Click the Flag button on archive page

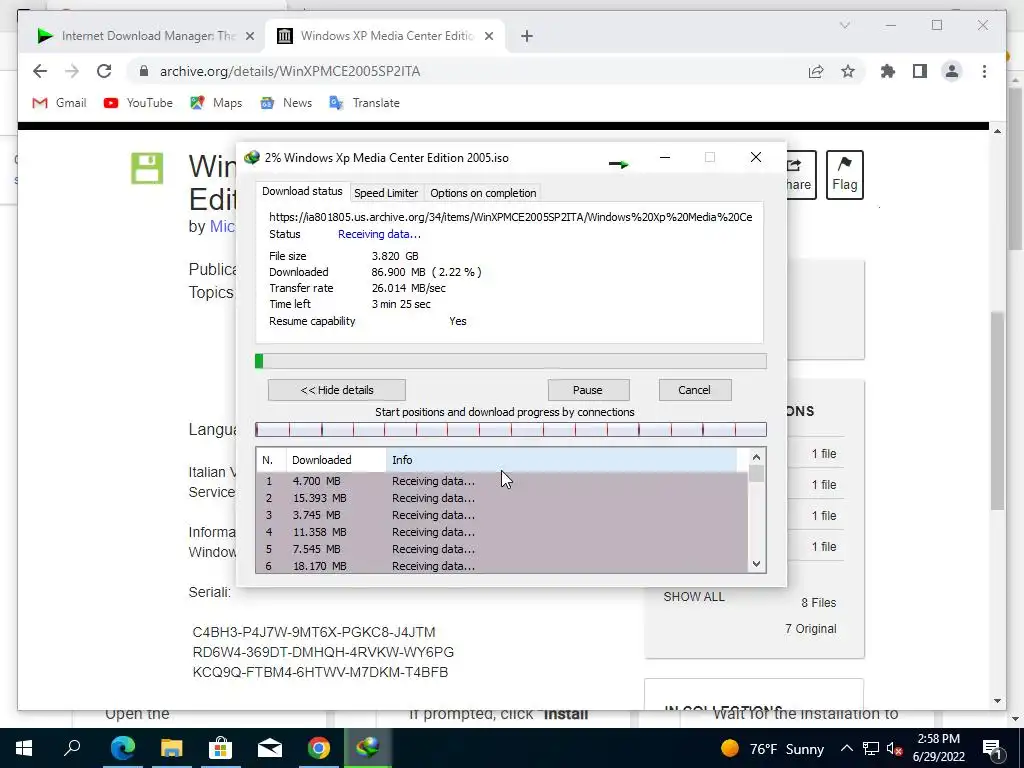pos(844,174)
